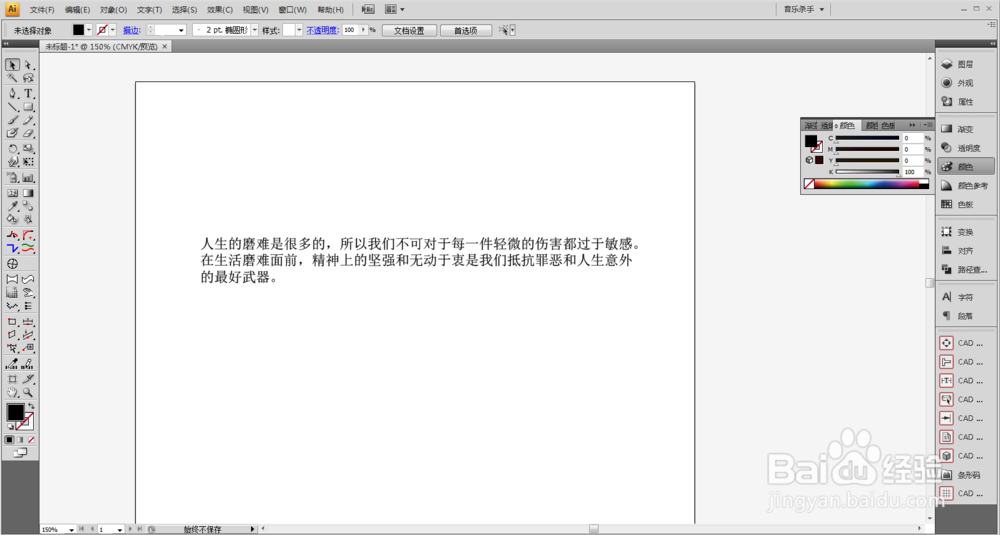The image size is (1000, 535).
Task: Set paint mode to Color button
Action: tap(10, 440)
